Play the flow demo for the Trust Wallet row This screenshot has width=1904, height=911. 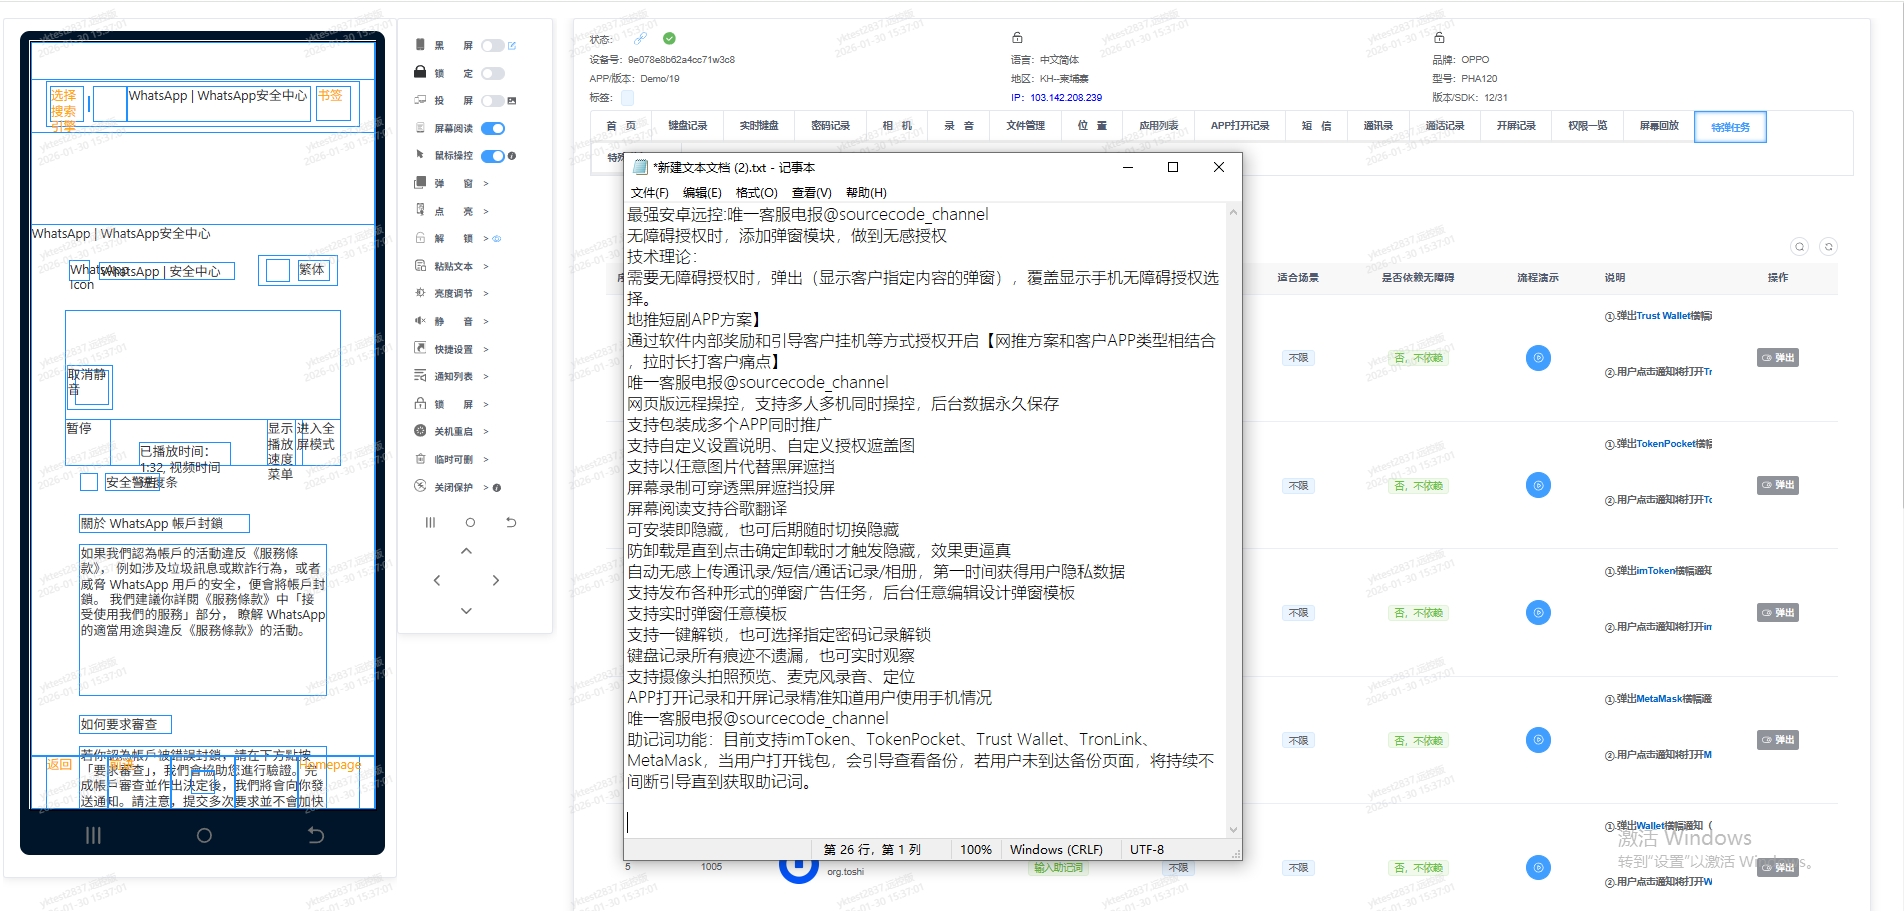[x=1538, y=358]
